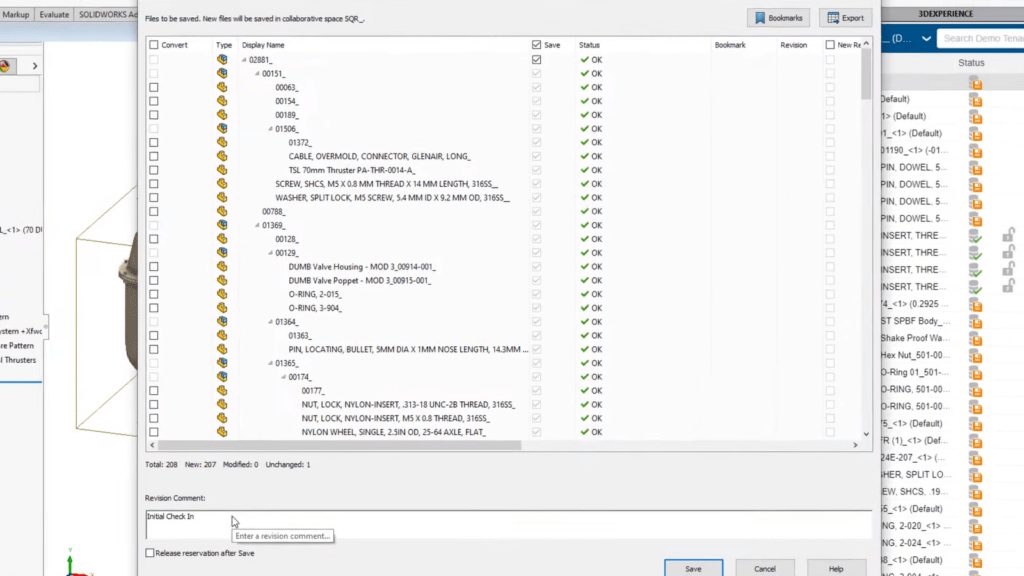Click vertical scrollbar thumb in file list
Image resolution: width=1024 pixels, height=576 pixels.
tap(866, 74)
